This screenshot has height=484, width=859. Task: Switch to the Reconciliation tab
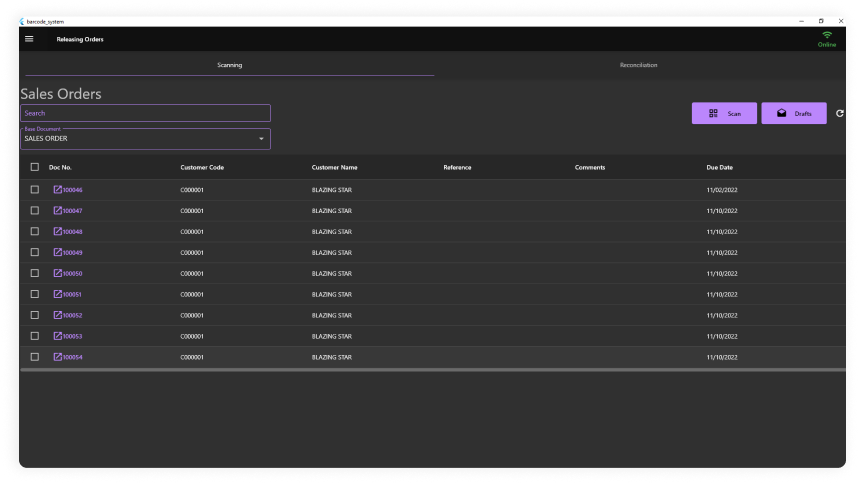(x=638, y=65)
